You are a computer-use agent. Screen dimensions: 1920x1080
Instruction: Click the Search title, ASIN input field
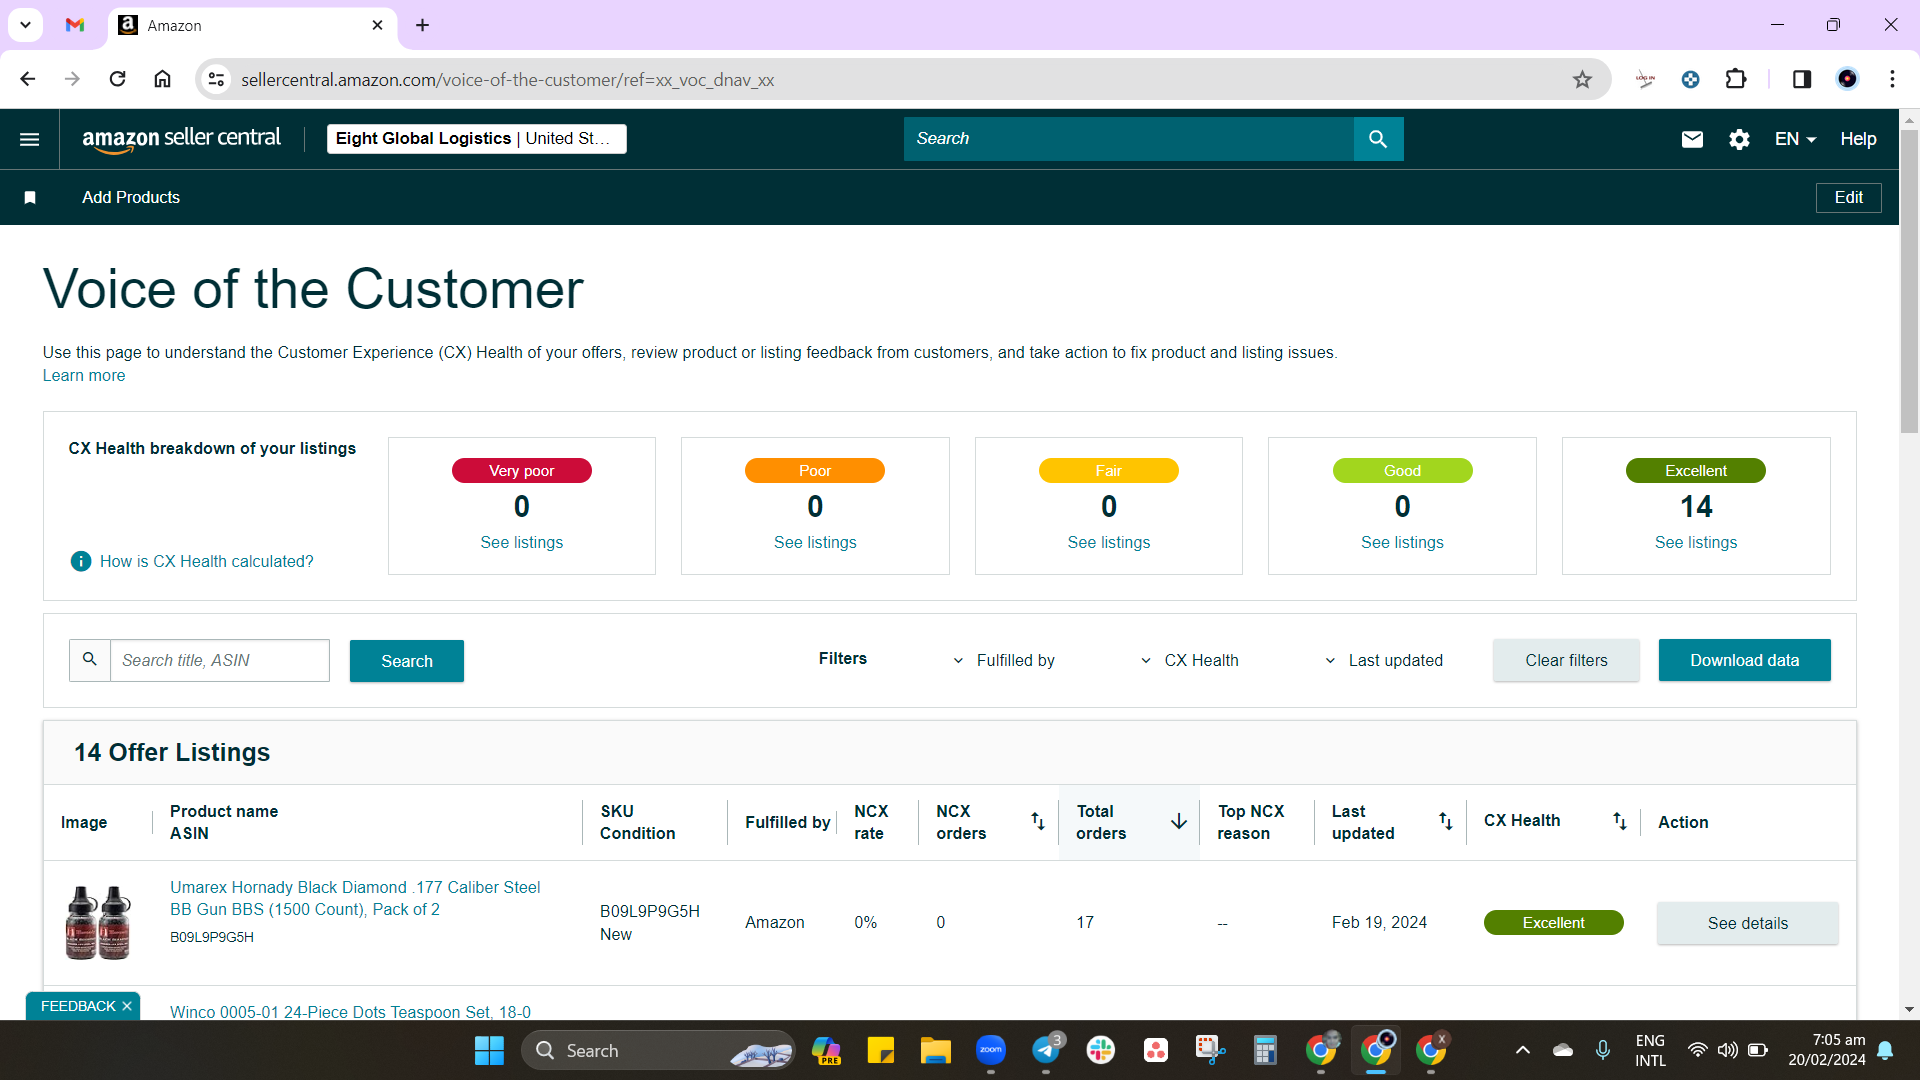point(219,660)
